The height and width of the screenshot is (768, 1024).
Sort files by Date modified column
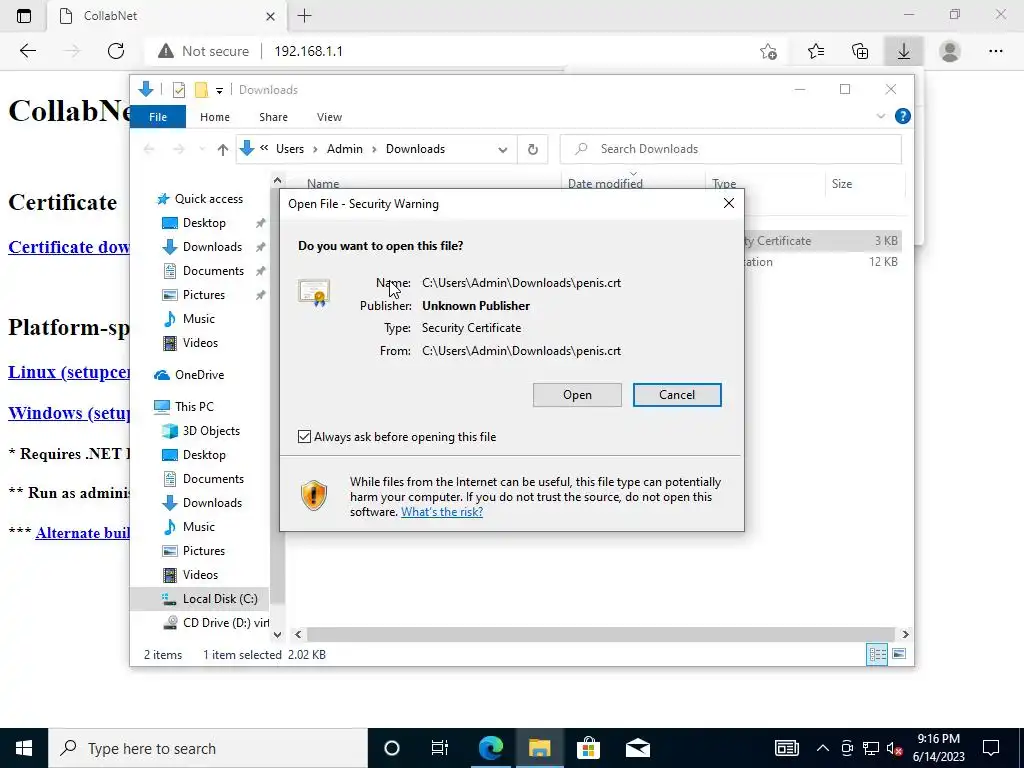tap(605, 184)
